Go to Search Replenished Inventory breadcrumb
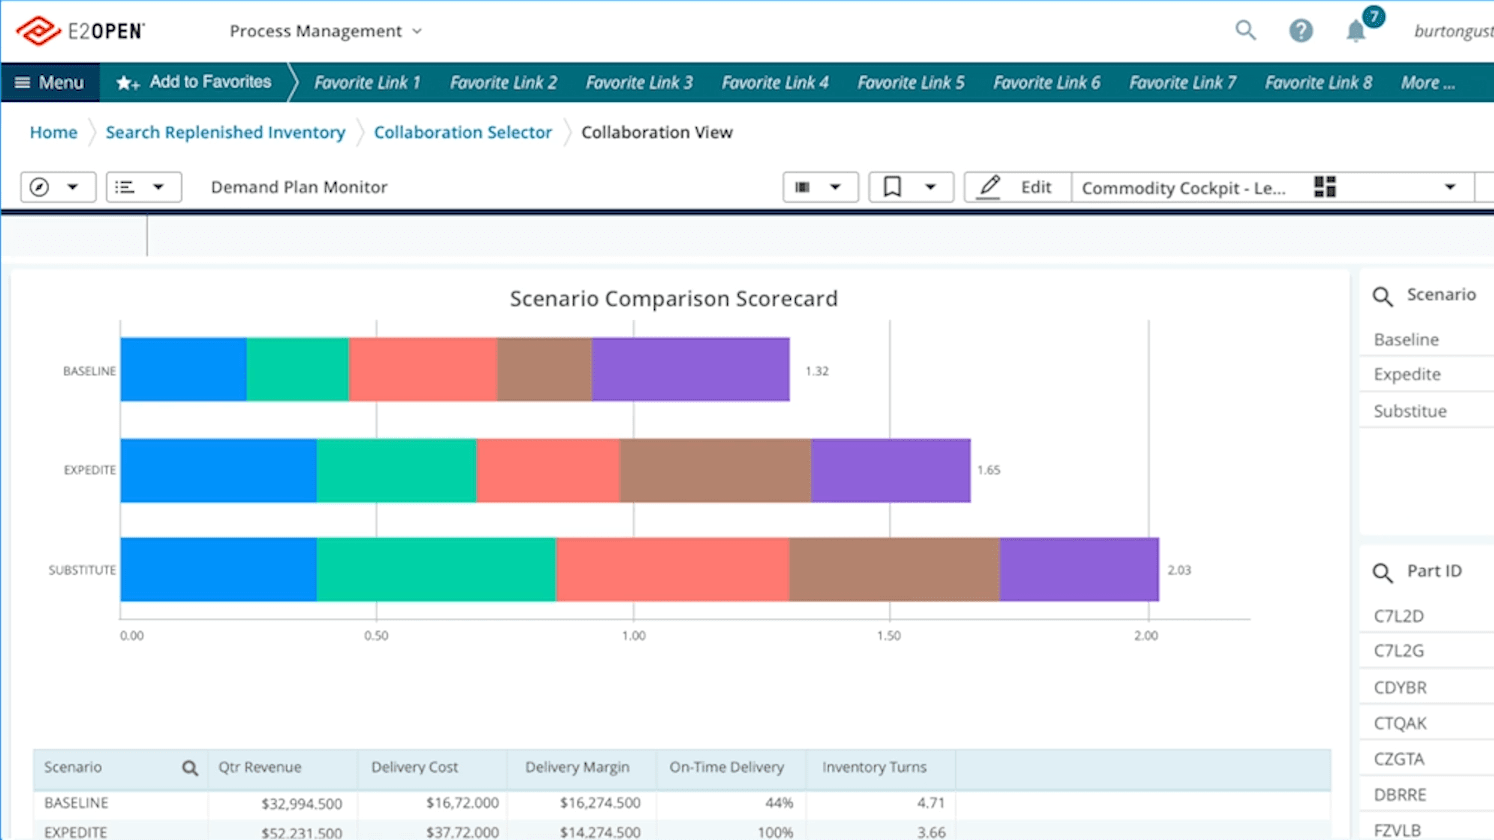Image resolution: width=1494 pixels, height=840 pixels. [225, 132]
